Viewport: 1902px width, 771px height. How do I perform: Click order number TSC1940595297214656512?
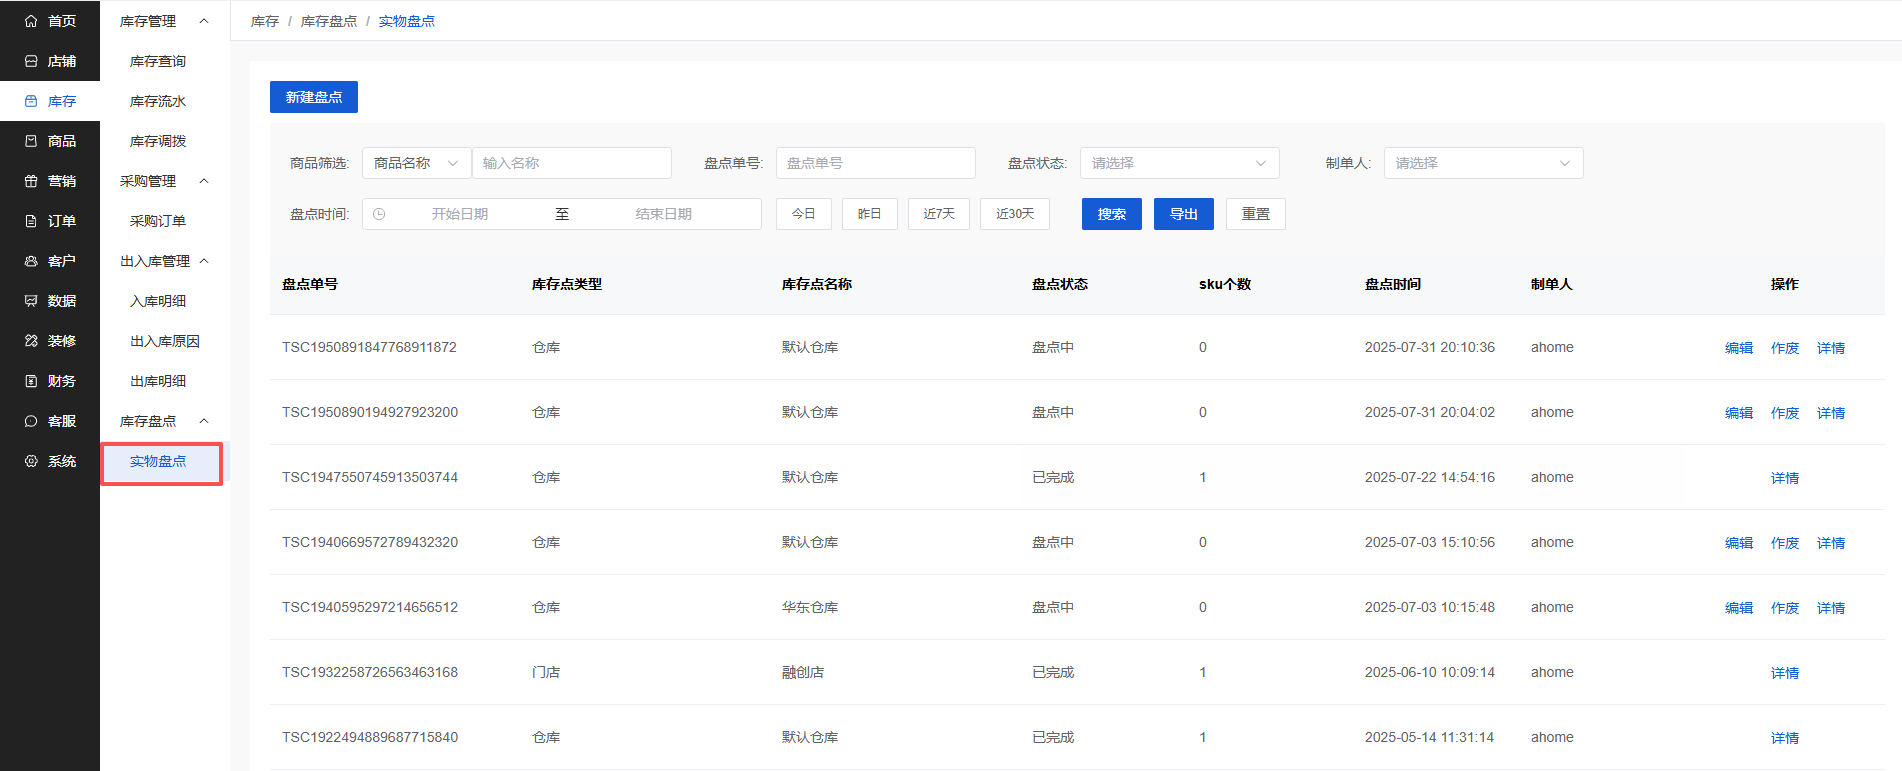coord(370,607)
